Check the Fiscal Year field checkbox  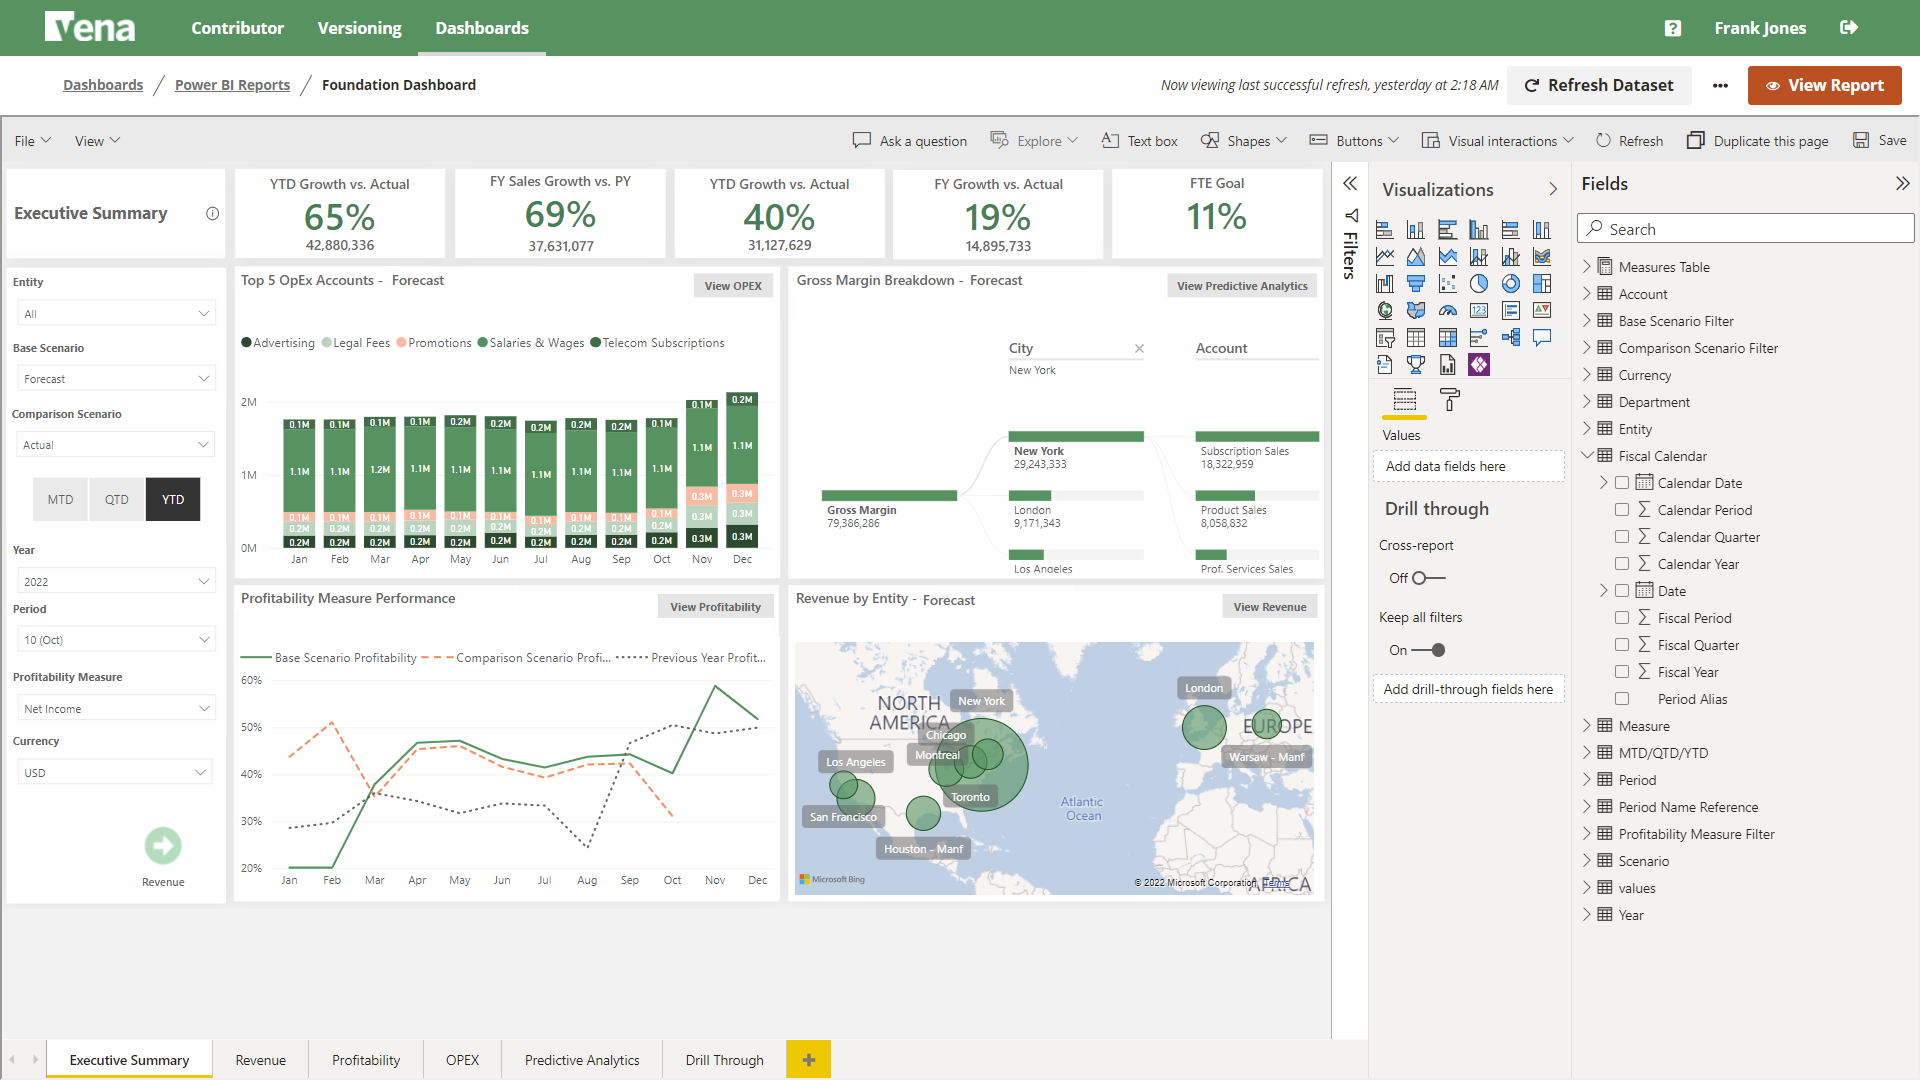[1622, 672]
